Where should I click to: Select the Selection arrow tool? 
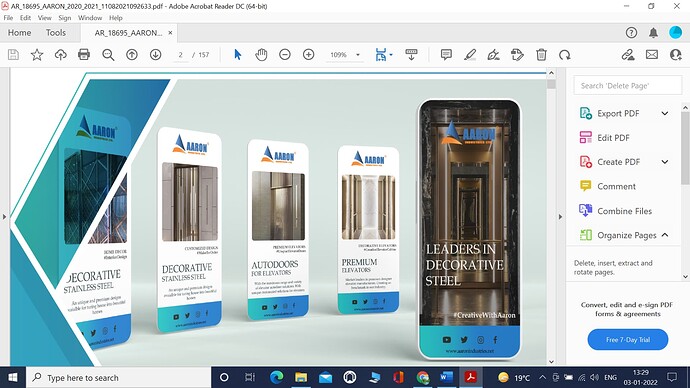pyautogui.click(x=238, y=55)
